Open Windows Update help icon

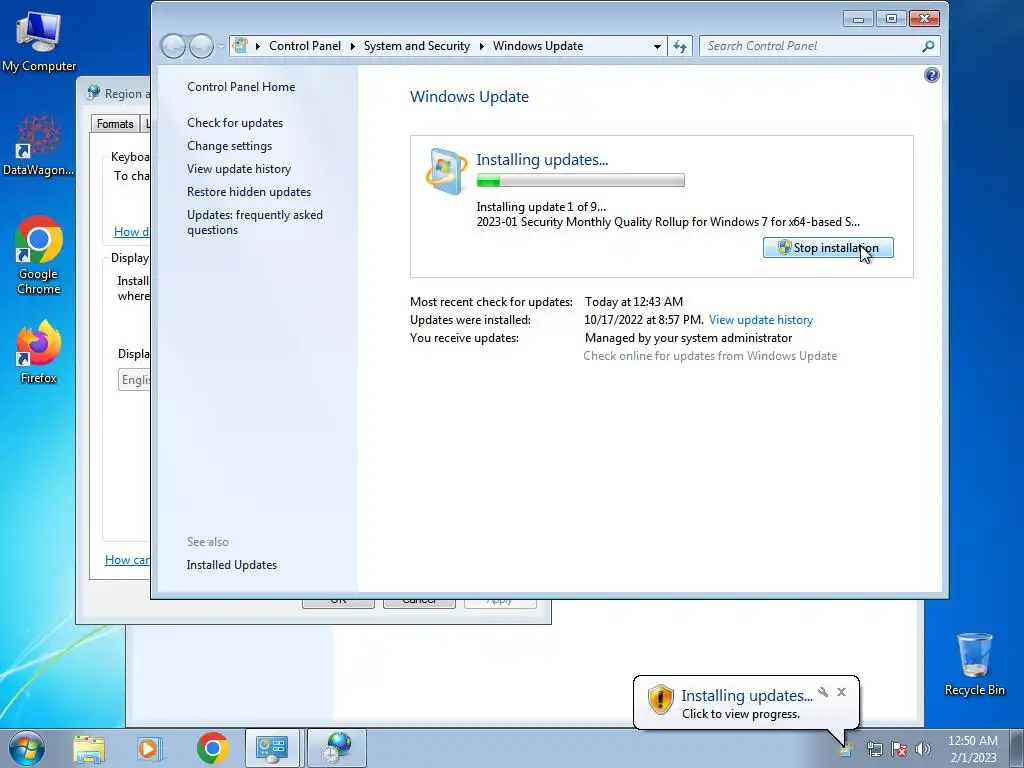[931, 75]
